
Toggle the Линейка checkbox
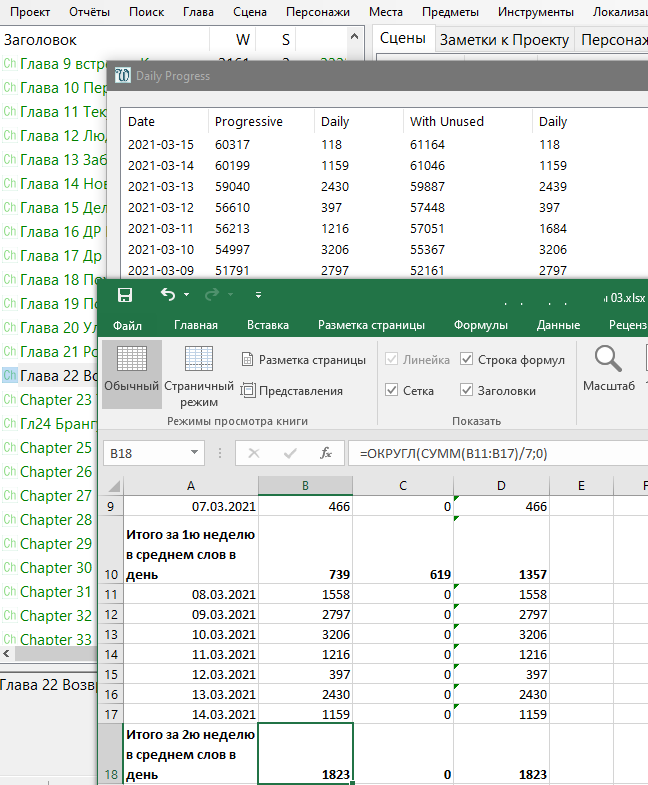pos(392,359)
